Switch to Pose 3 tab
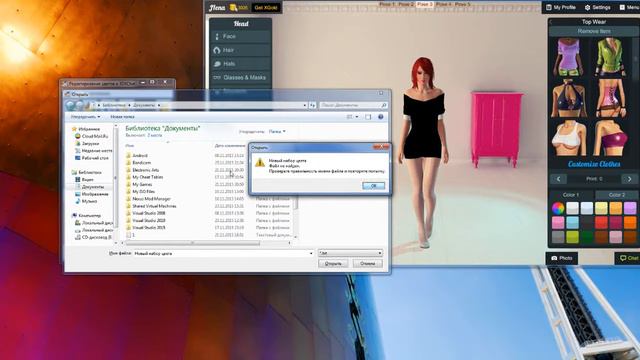This screenshot has height=360, width=640. [x=425, y=4]
